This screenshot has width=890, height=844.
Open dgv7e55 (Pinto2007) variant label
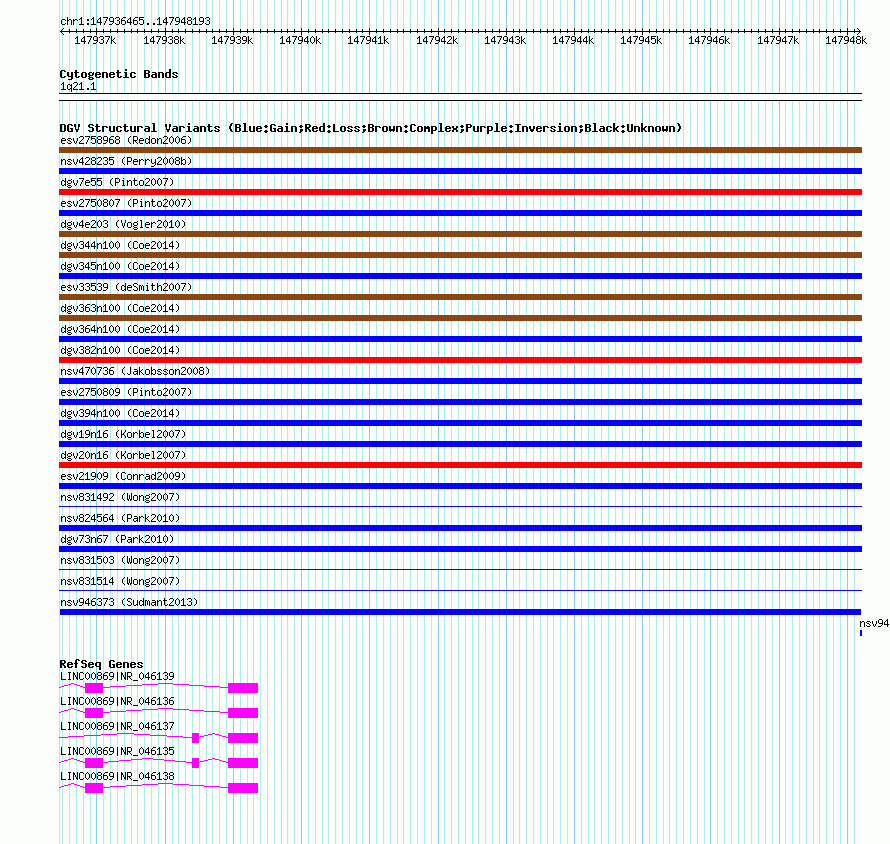tap(117, 182)
